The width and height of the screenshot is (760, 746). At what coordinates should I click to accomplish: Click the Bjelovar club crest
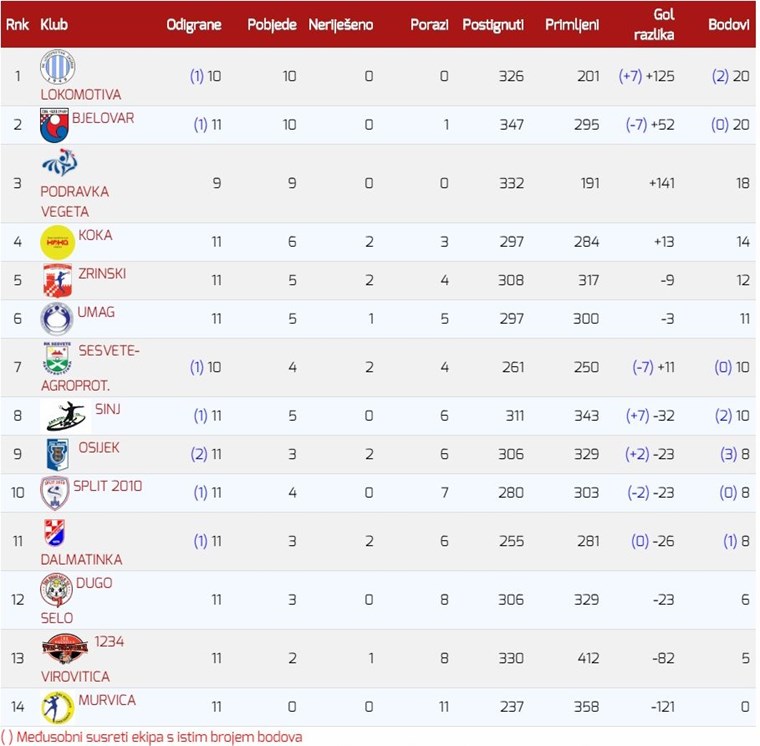pos(54,125)
